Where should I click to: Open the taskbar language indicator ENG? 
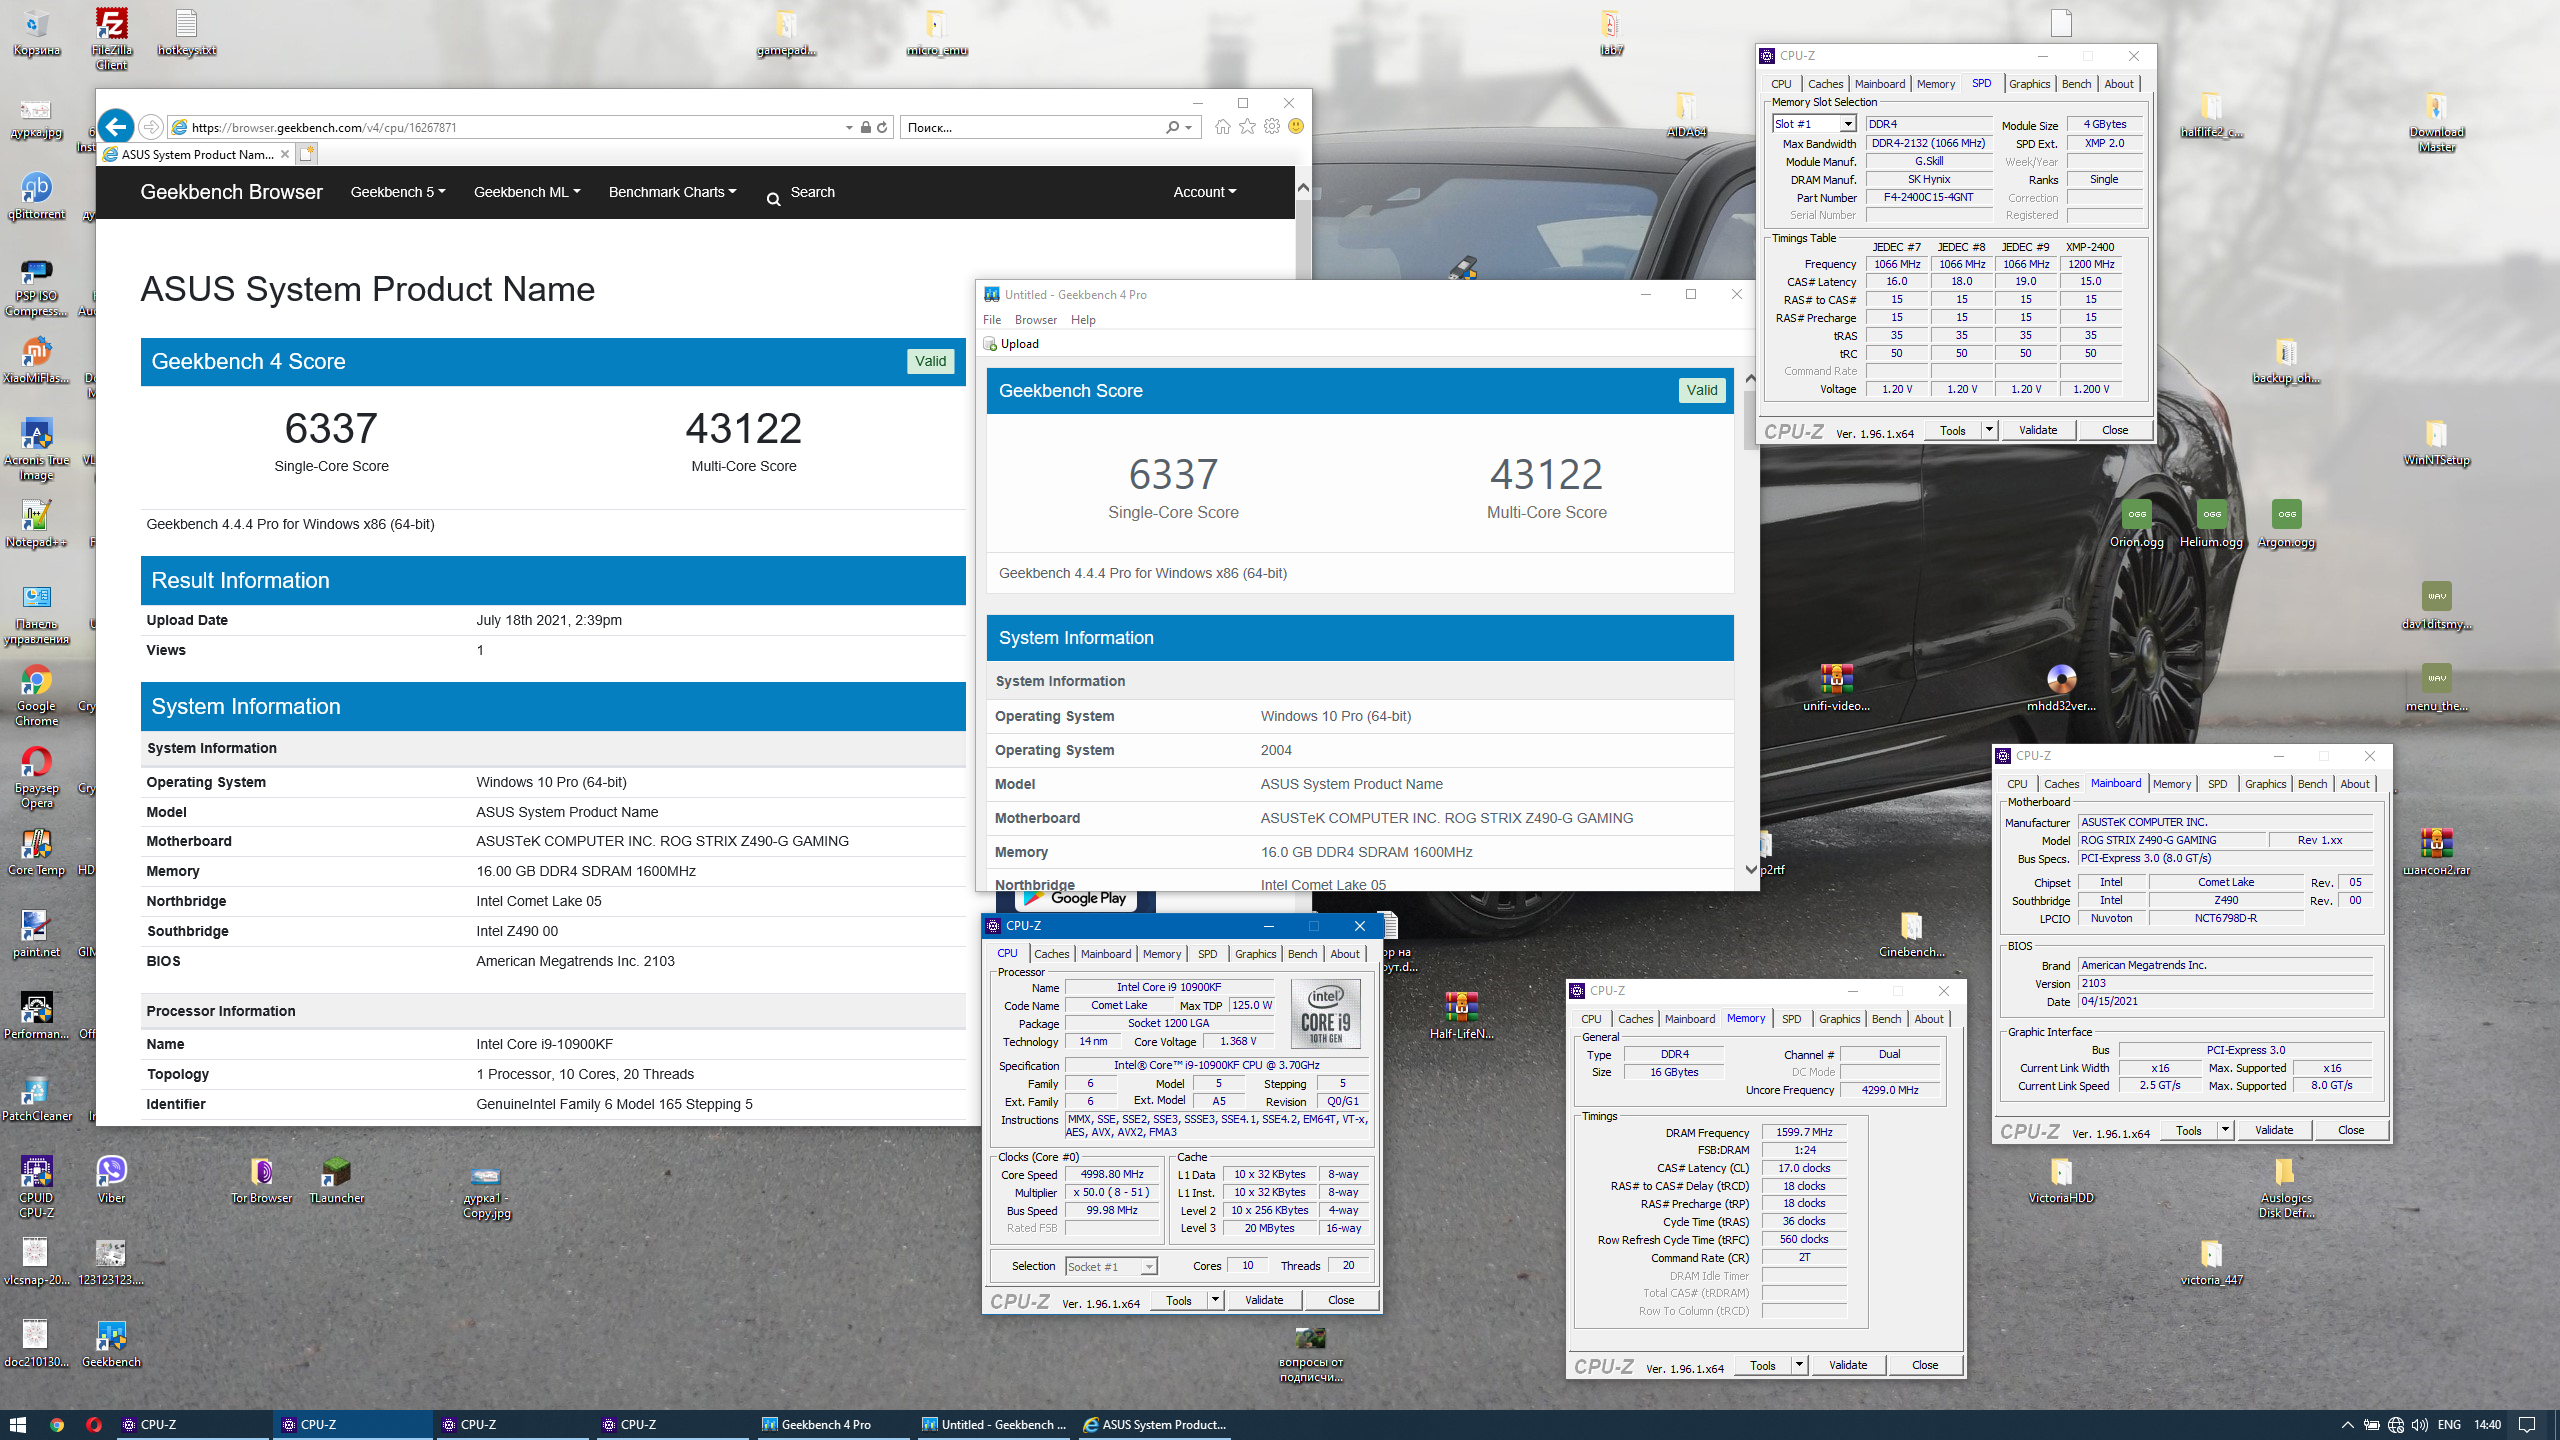tap(2449, 1425)
